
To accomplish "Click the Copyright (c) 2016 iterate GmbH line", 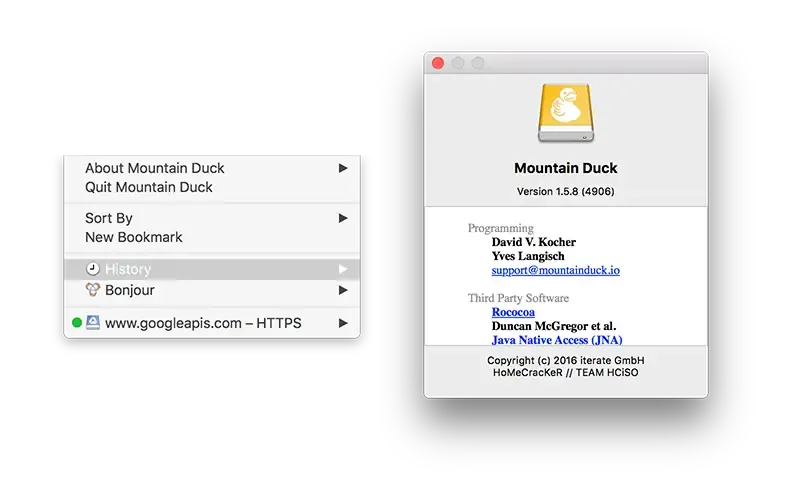I will point(566,360).
